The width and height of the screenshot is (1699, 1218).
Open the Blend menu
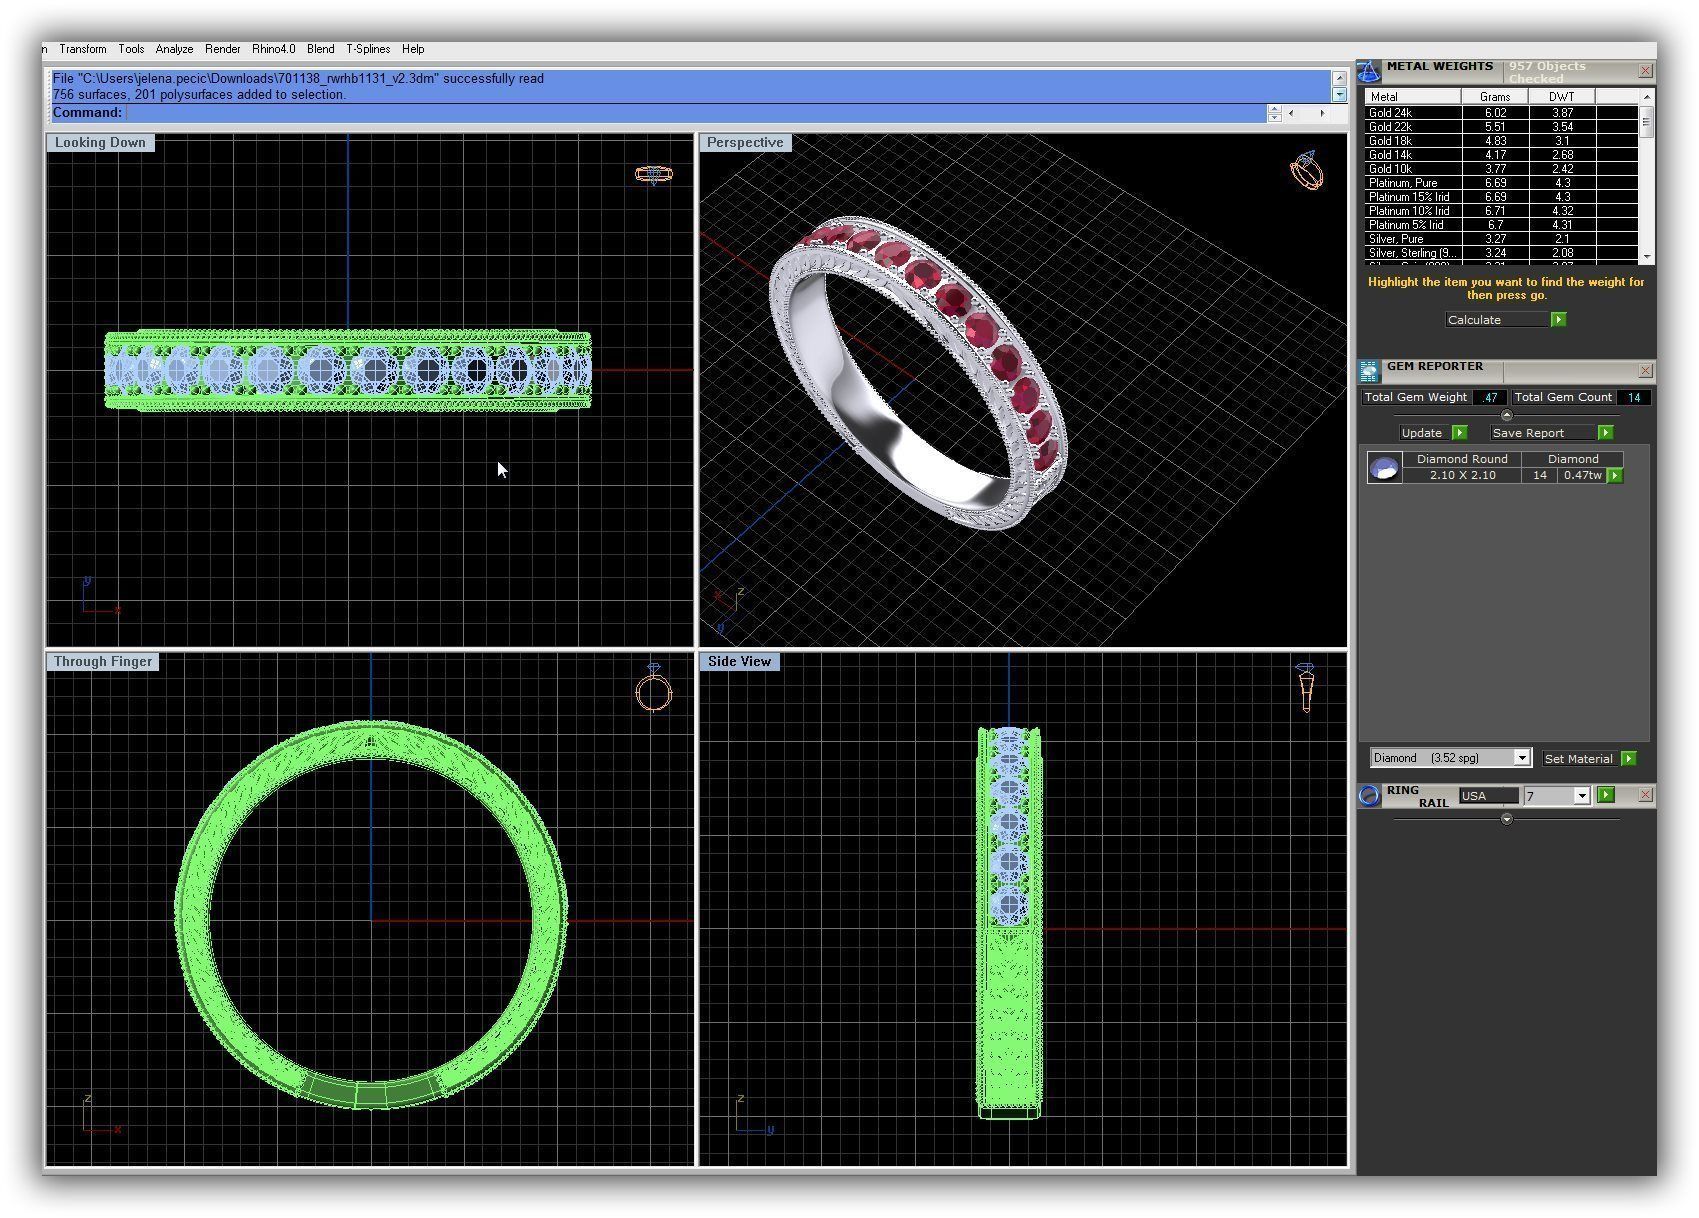(x=321, y=49)
